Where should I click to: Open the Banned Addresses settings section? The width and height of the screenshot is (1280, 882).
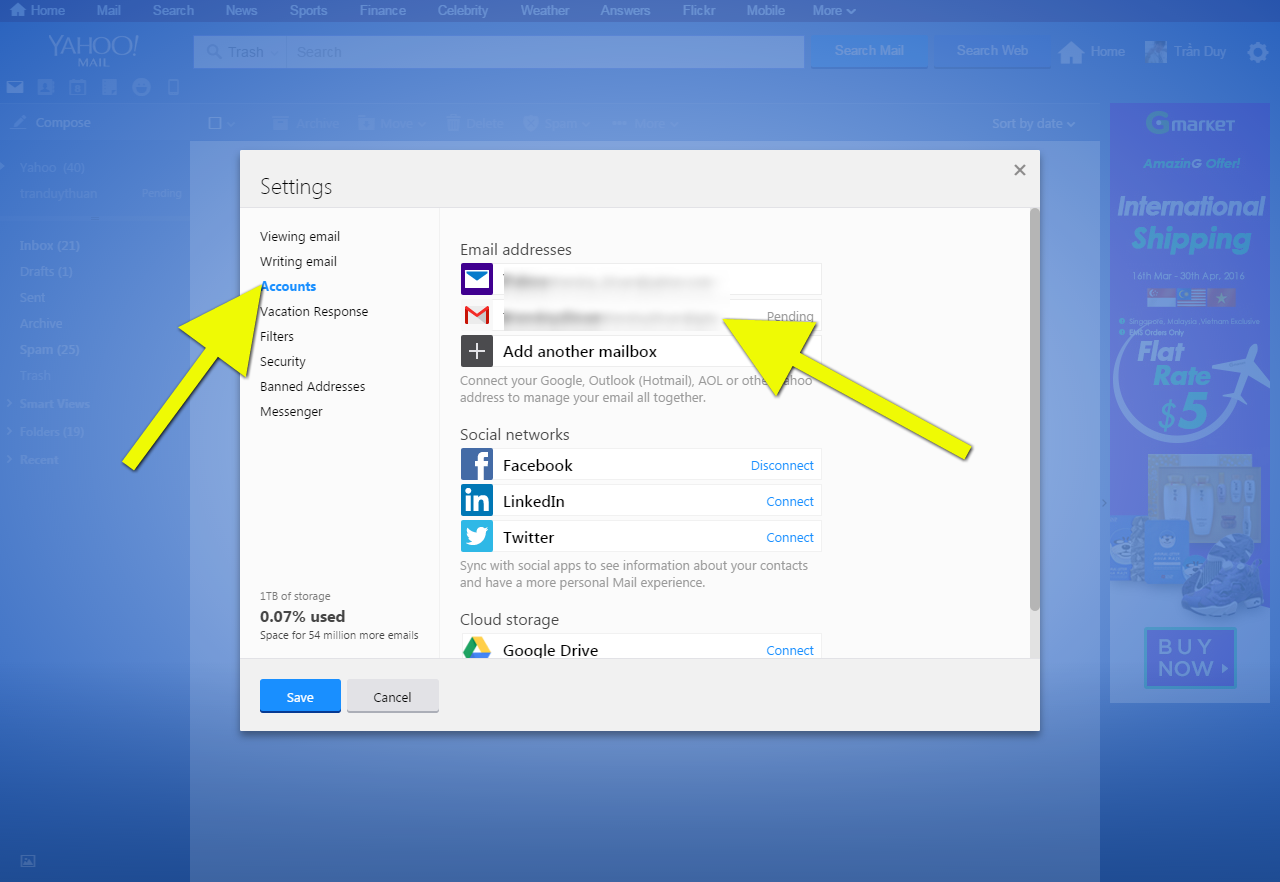tap(313, 387)
